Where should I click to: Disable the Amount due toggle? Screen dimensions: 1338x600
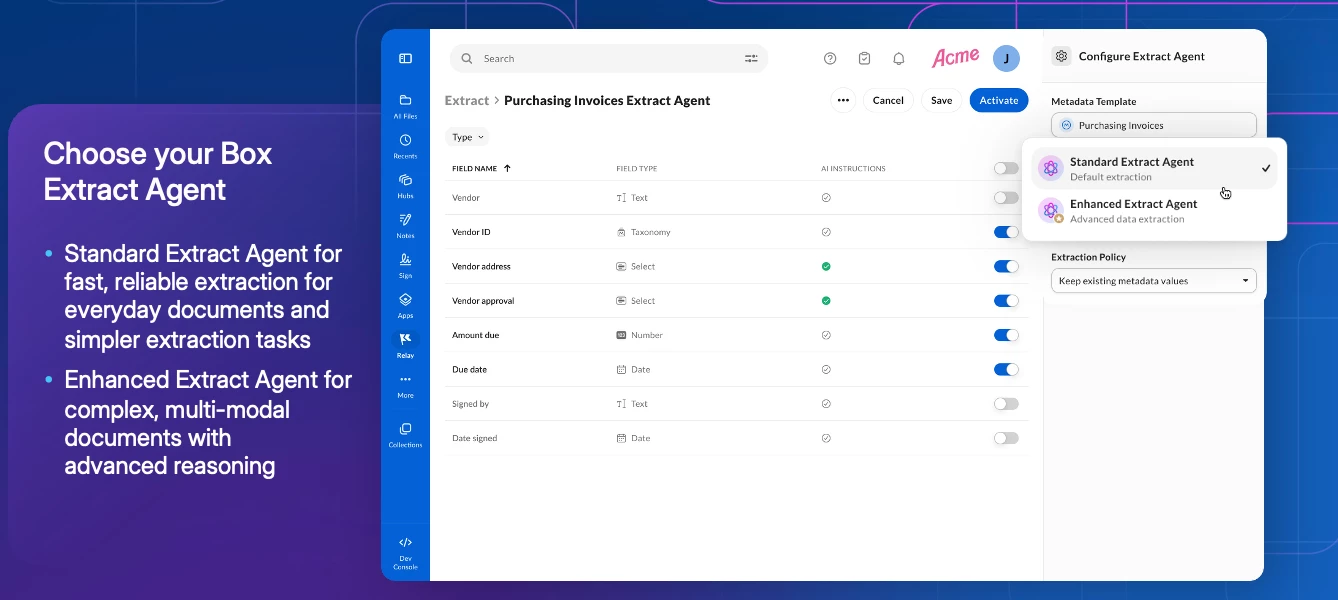coord(1006,335)
